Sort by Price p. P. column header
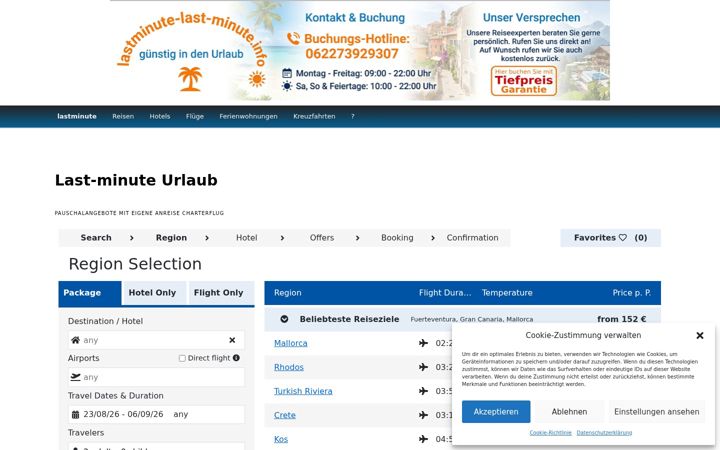Screen dimensions: 720x450 631,293
